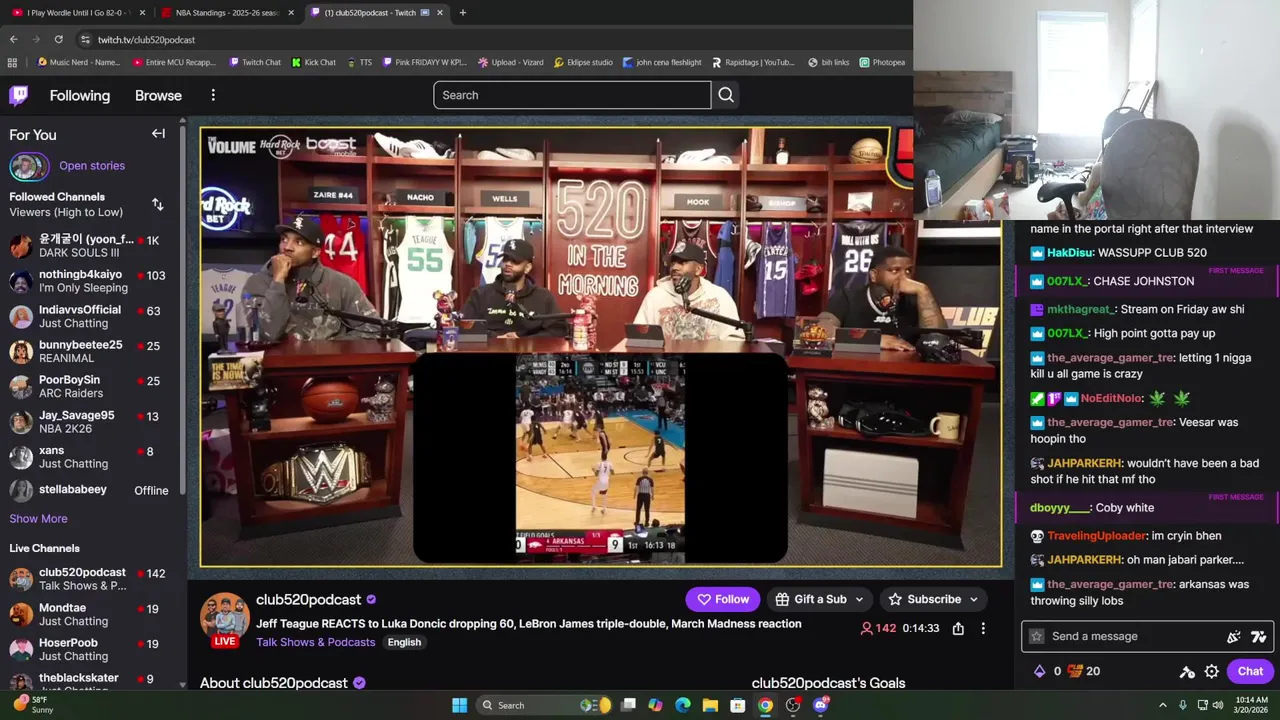This screenshot has height=720, width=1280.
Task: Close the club520podcast Twitch tab
Action: [440, 12]
